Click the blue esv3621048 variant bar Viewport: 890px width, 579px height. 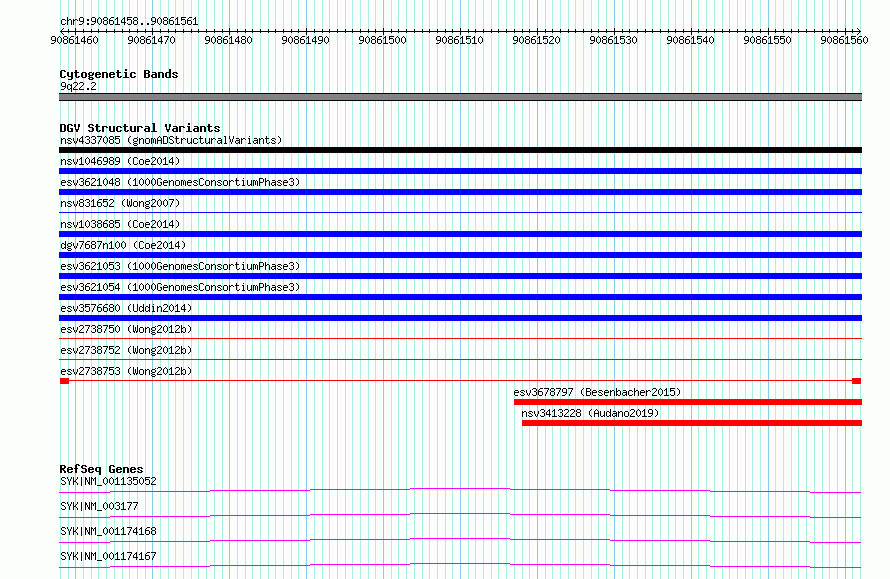[x=460, y=192]
